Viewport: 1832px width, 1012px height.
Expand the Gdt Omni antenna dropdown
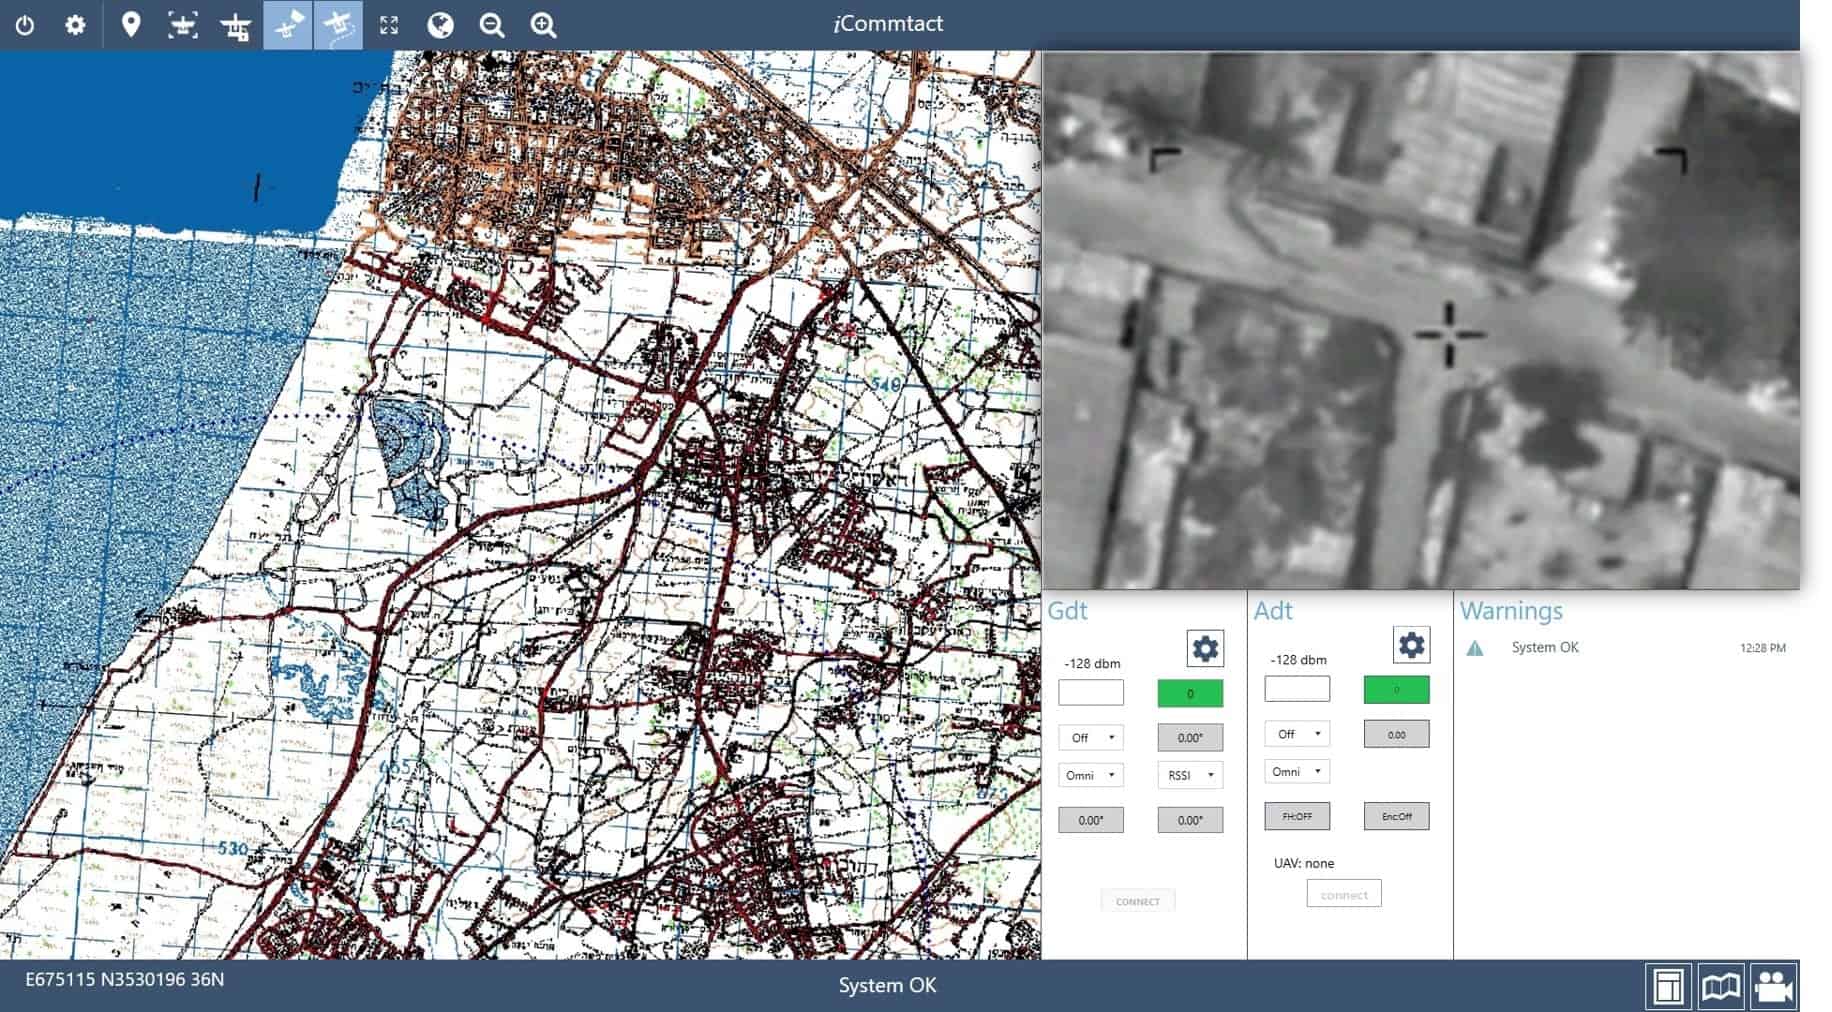(x=1091, y=775)
